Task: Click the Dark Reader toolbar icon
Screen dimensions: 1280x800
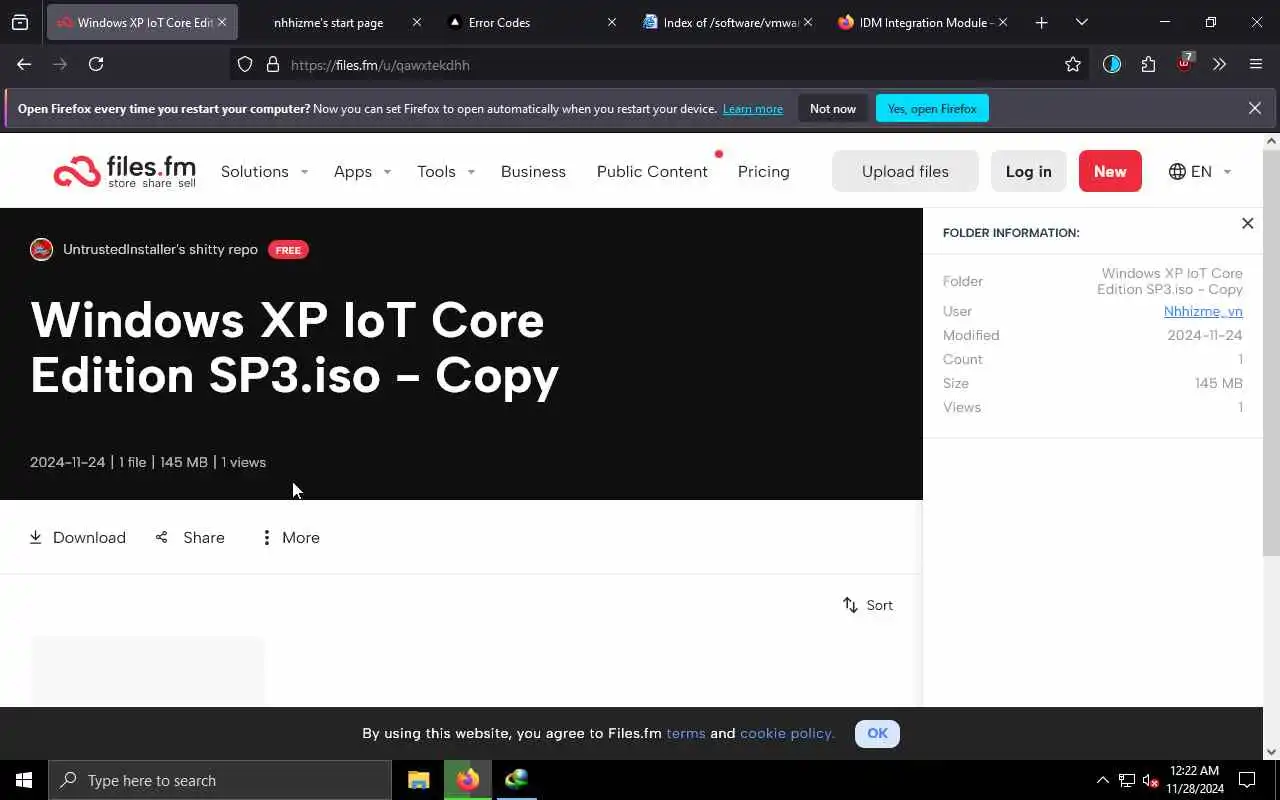Action: (1112, 64)
